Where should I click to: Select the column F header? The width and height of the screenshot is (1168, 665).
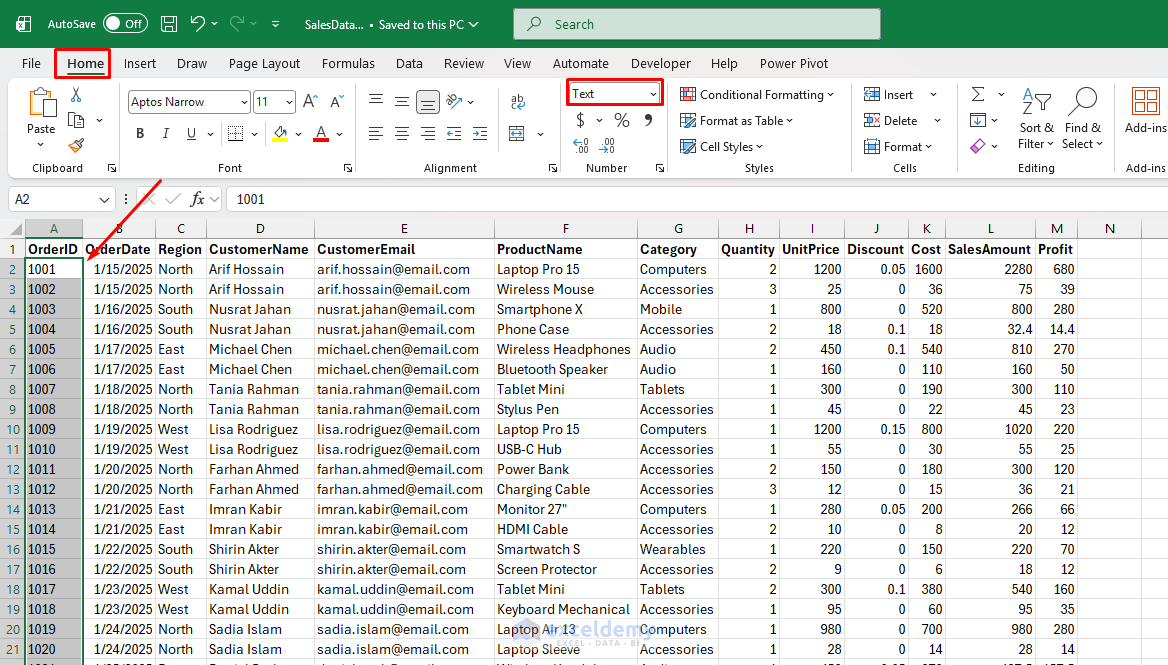pos(565,229)
